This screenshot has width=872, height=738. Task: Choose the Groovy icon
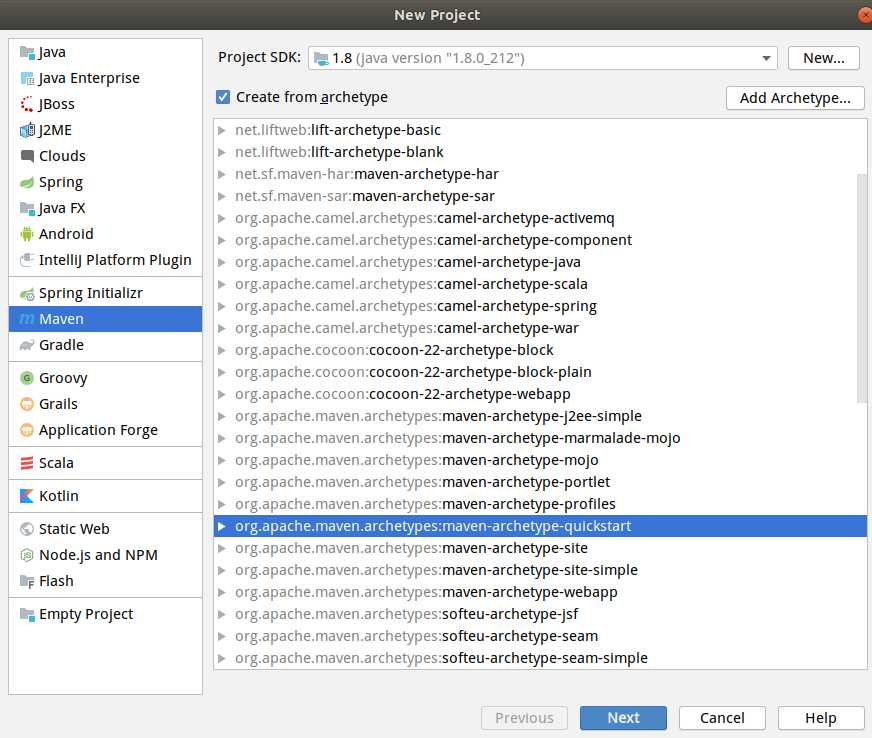(x=27, y=378)
